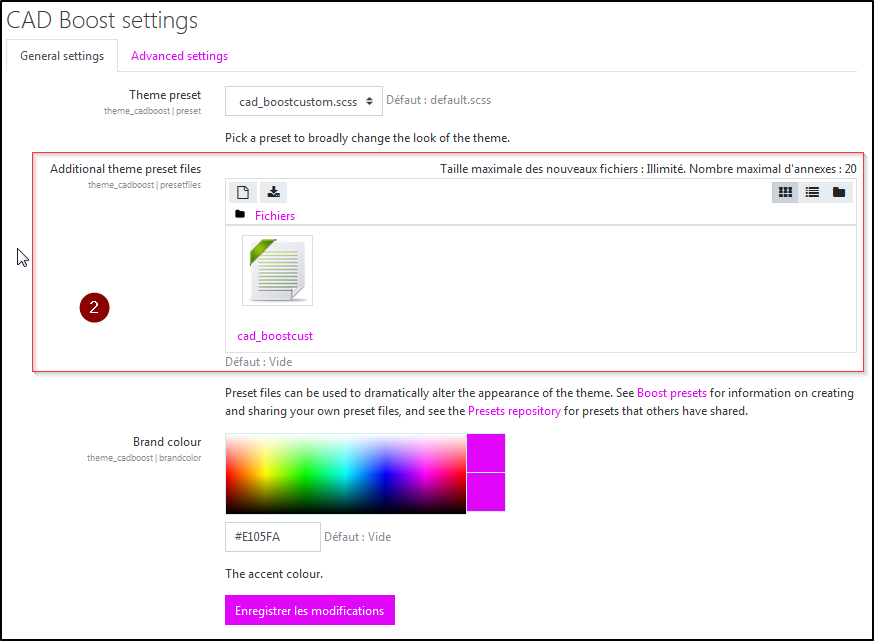The width and height of the screenshot is (874, 641).
Task: Select the cad_boostcust file thumbnail
Action: click(277, 271)
